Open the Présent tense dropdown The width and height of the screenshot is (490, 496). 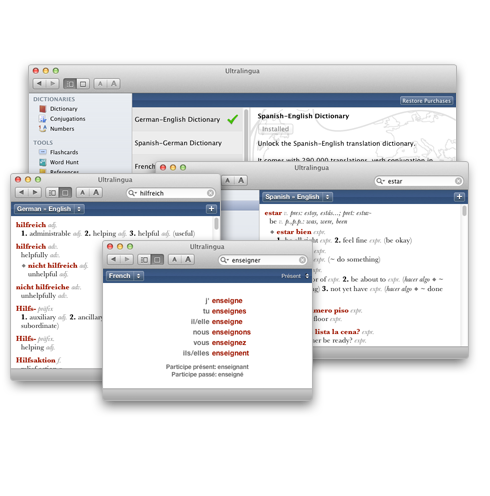(x=295, y=276)
